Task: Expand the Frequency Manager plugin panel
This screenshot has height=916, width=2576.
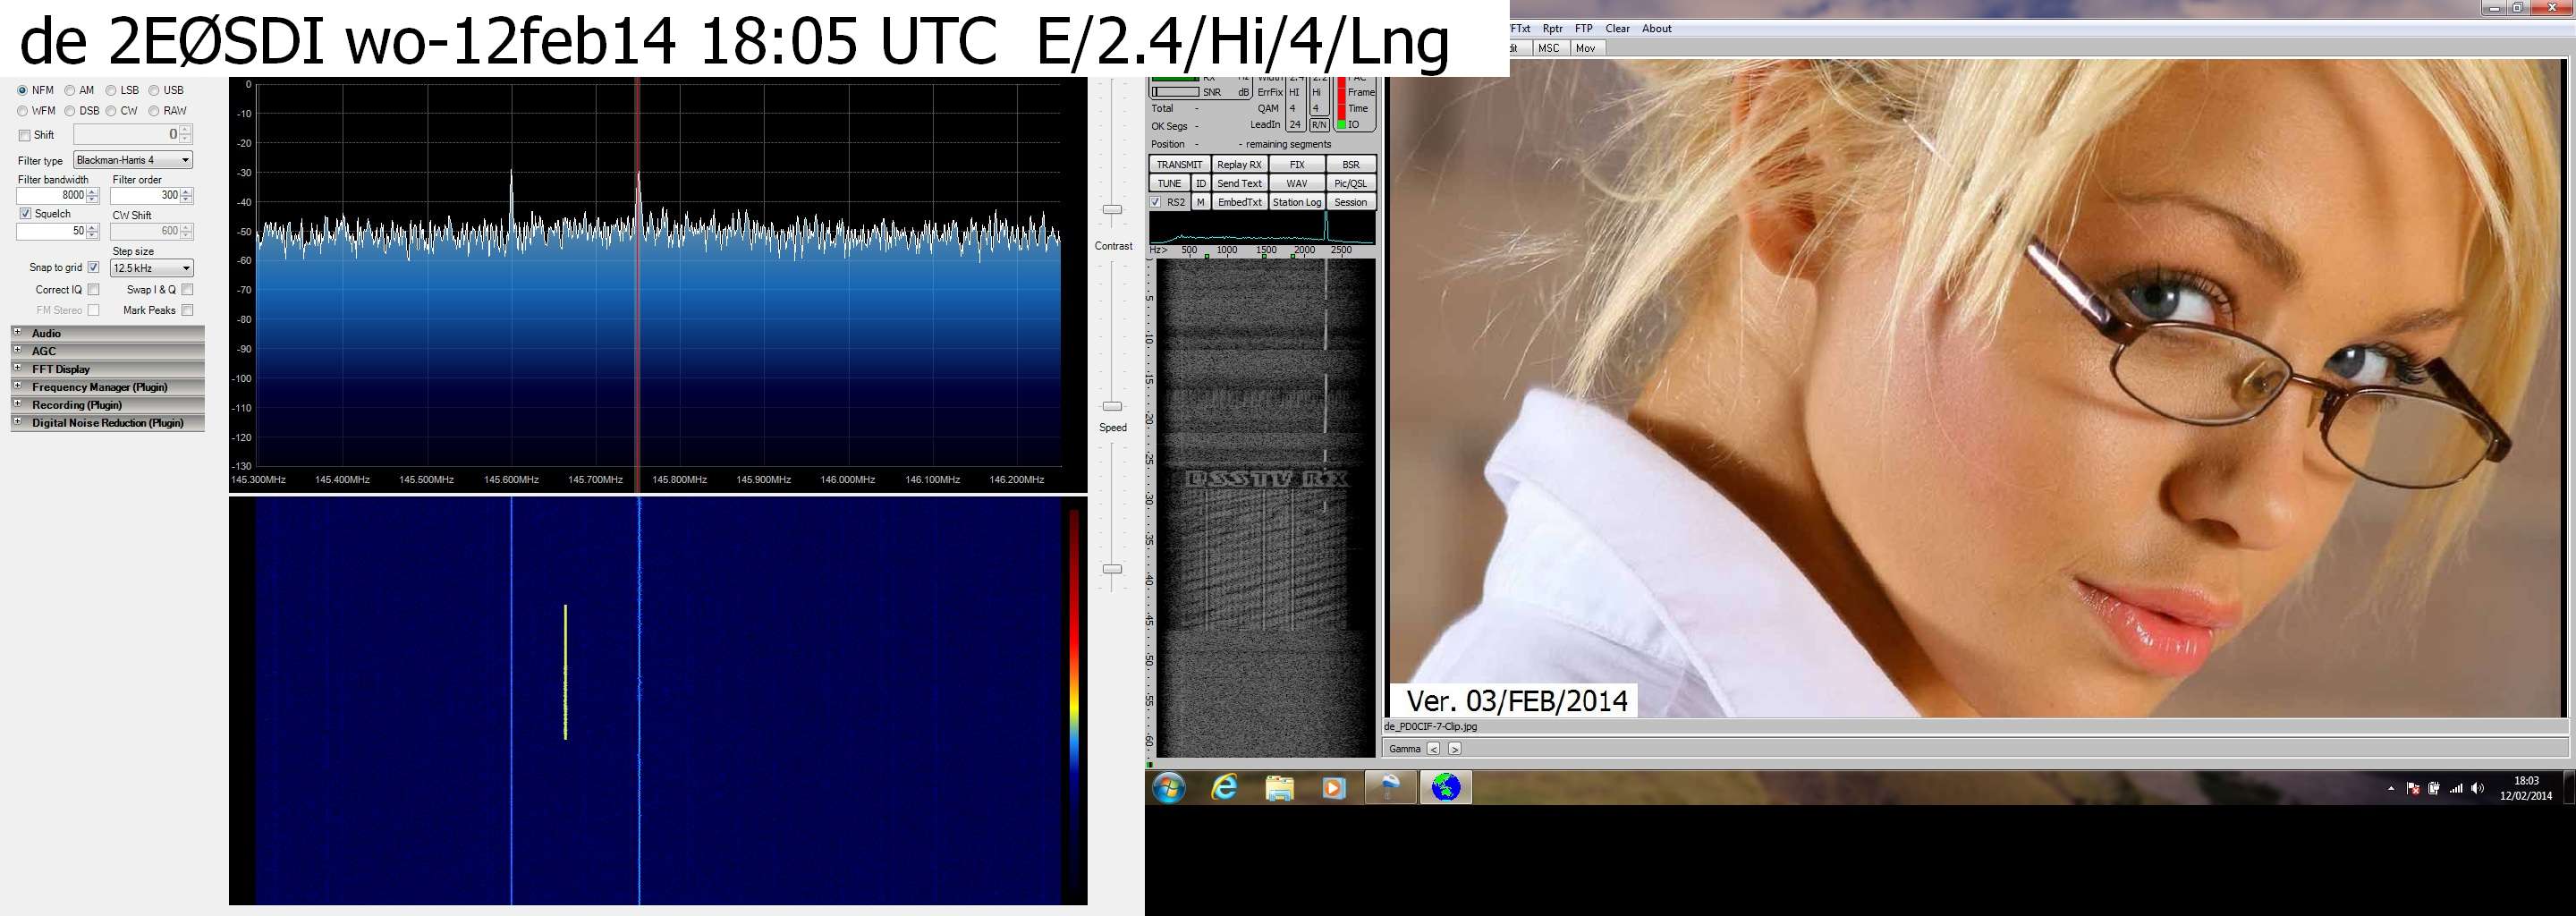Action: pos(107,387)
